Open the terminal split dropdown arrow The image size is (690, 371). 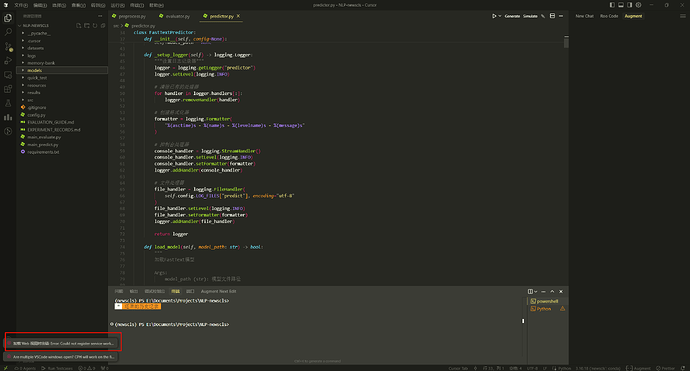point(536,291)
